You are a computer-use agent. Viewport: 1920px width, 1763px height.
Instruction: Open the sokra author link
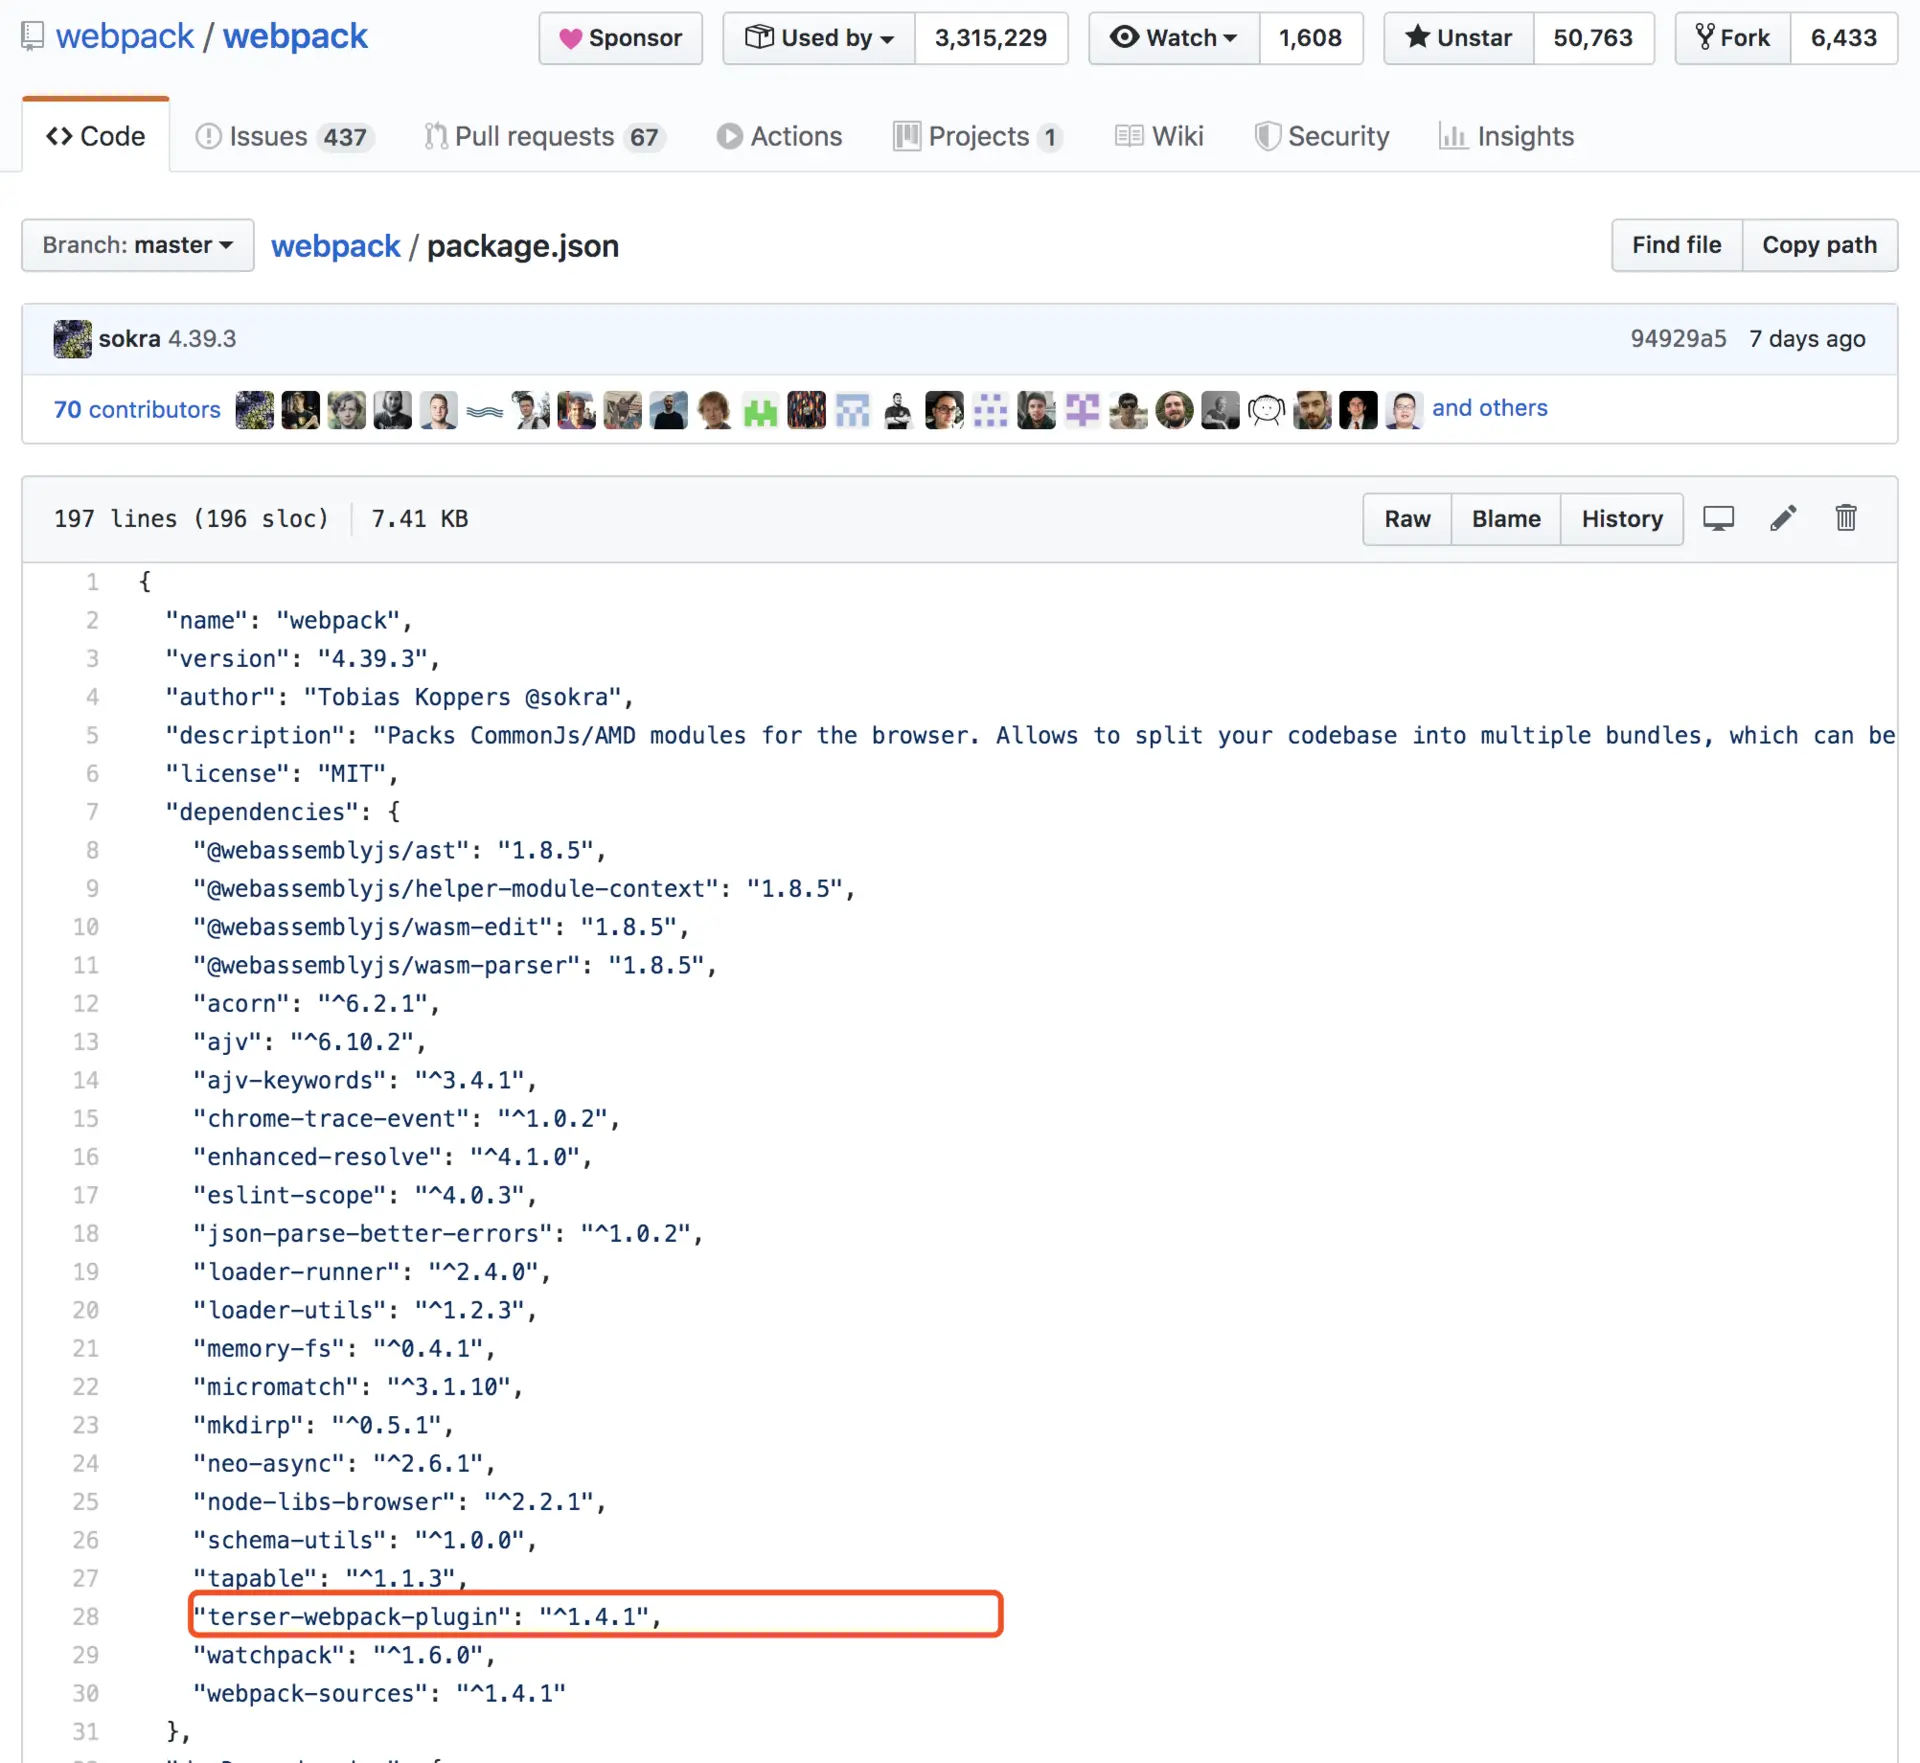click(x=129, y=339)
